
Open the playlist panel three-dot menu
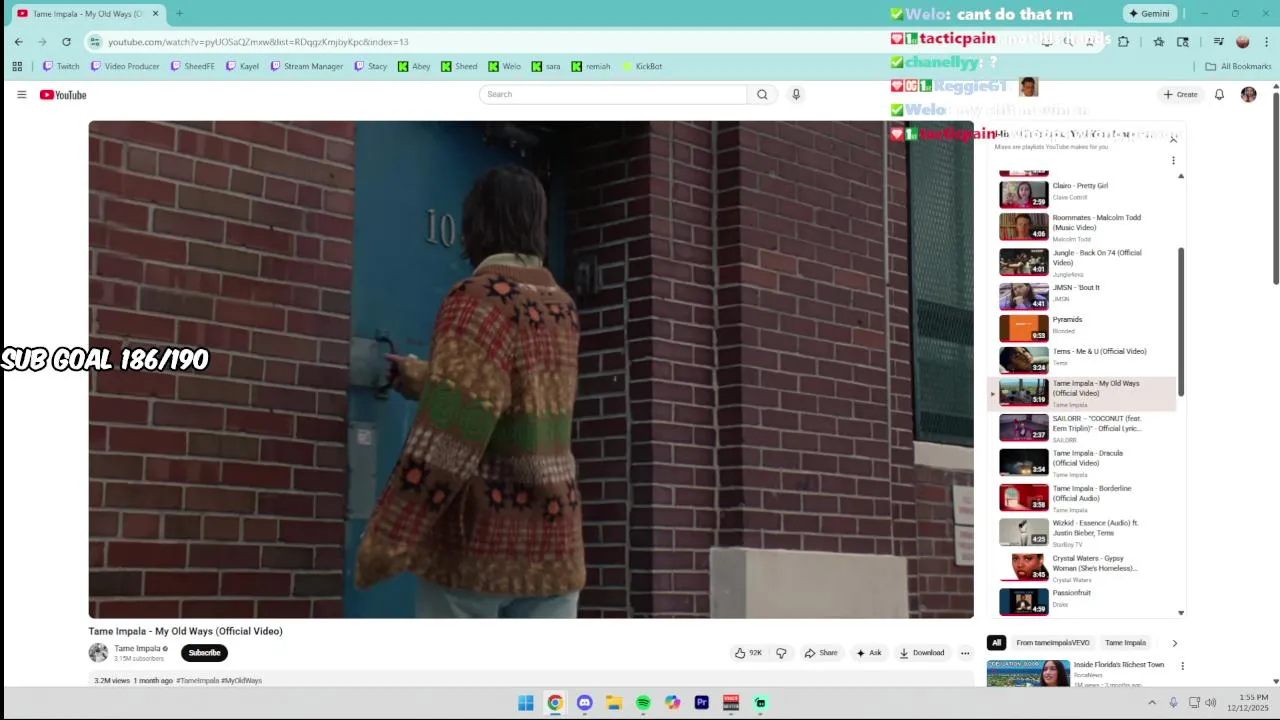pos(1173,160)
